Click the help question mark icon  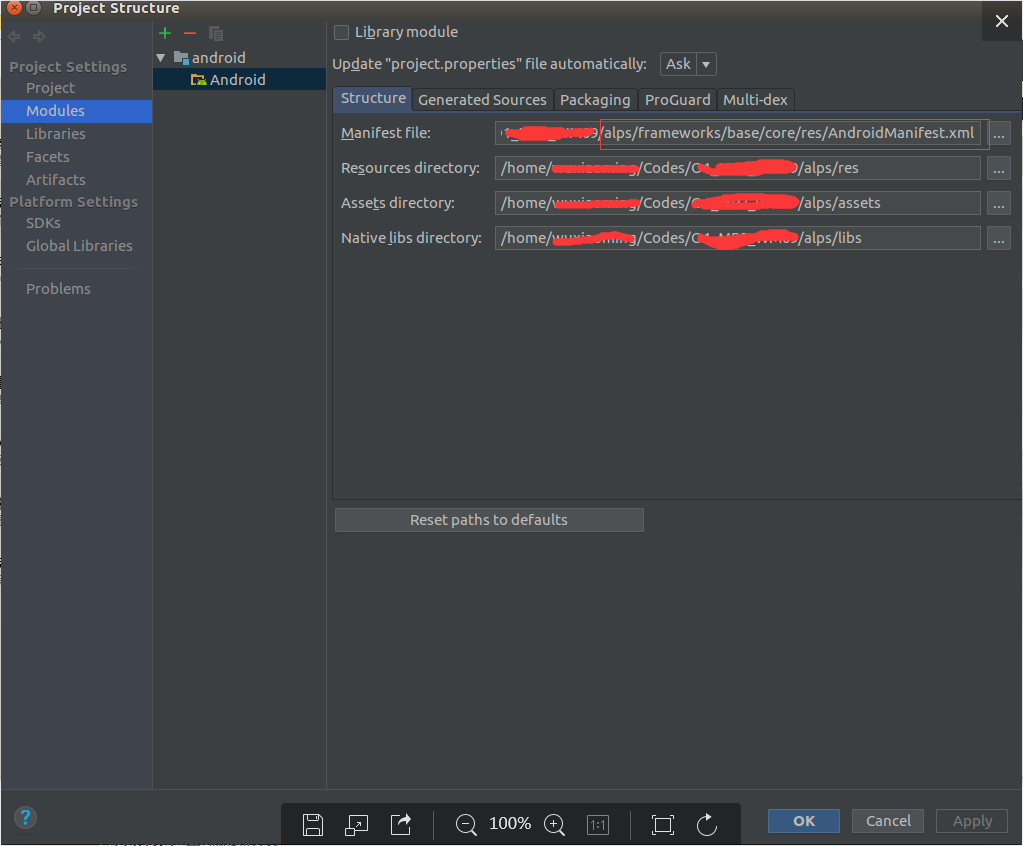point(24,817)
